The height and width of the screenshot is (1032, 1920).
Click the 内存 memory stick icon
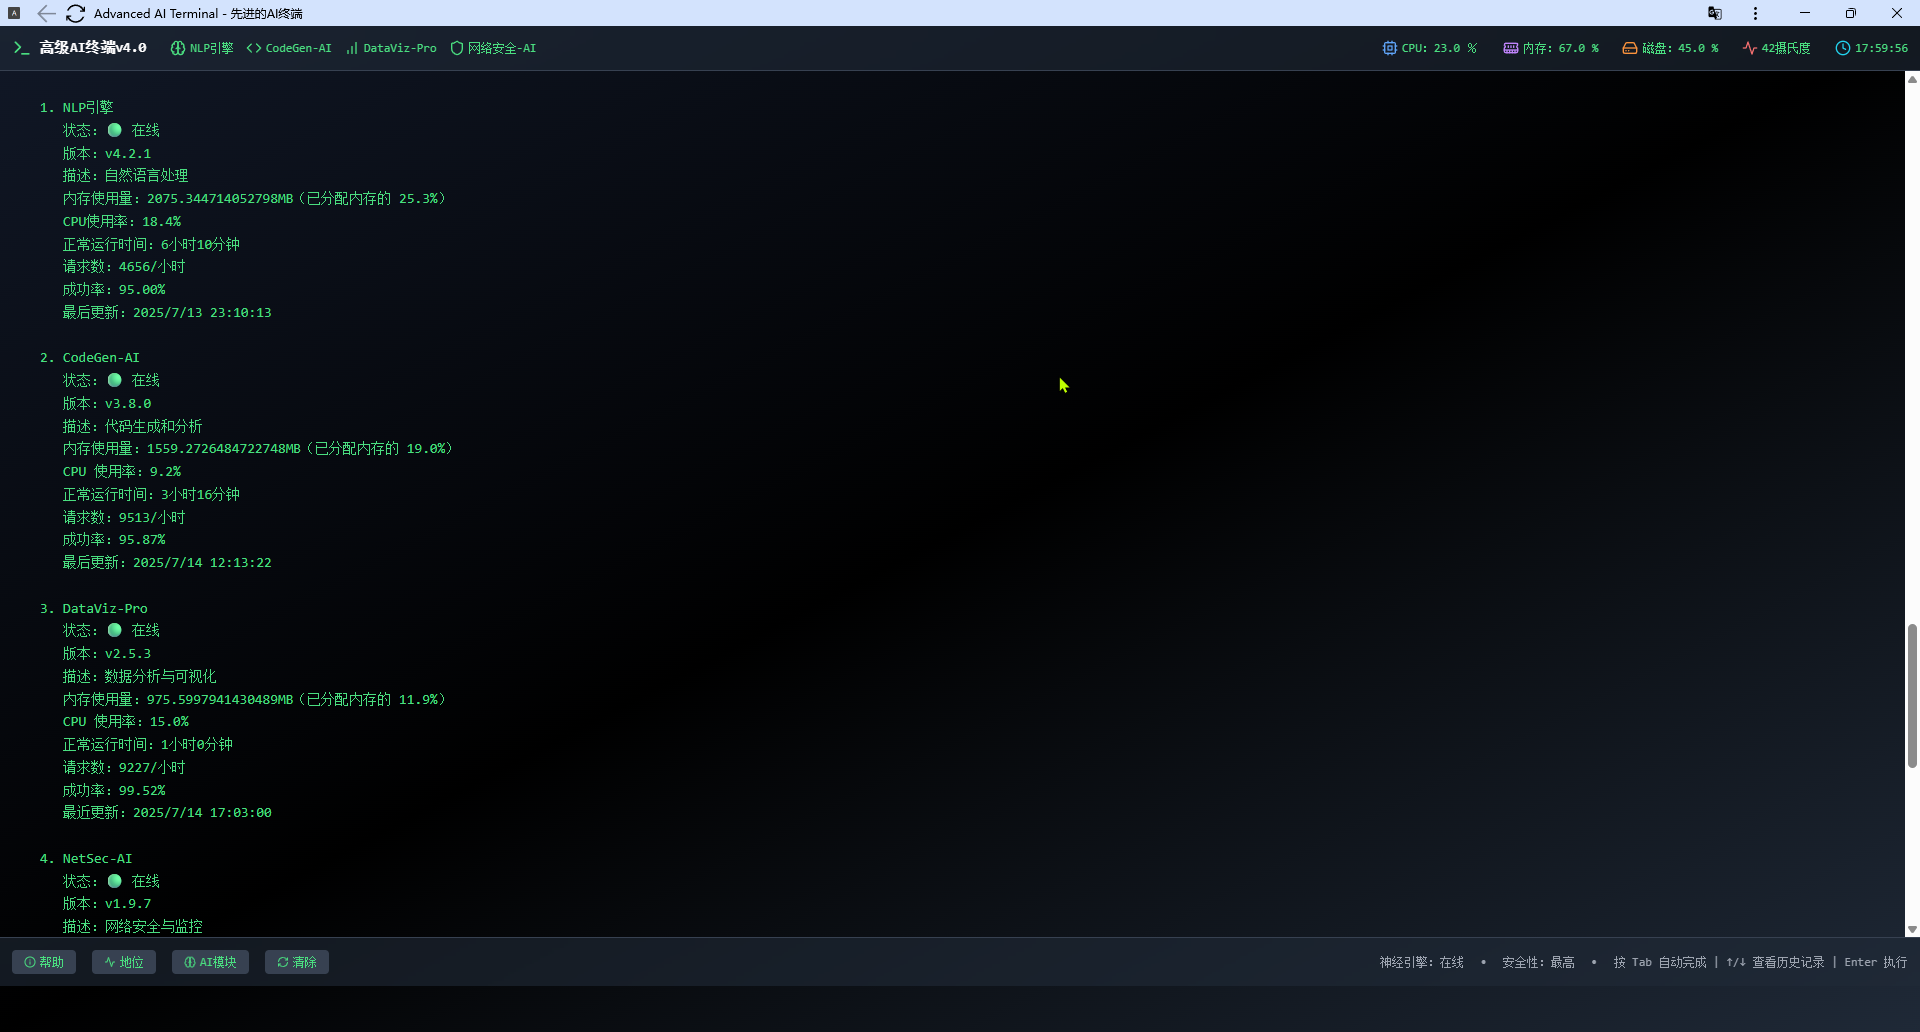1510,47
